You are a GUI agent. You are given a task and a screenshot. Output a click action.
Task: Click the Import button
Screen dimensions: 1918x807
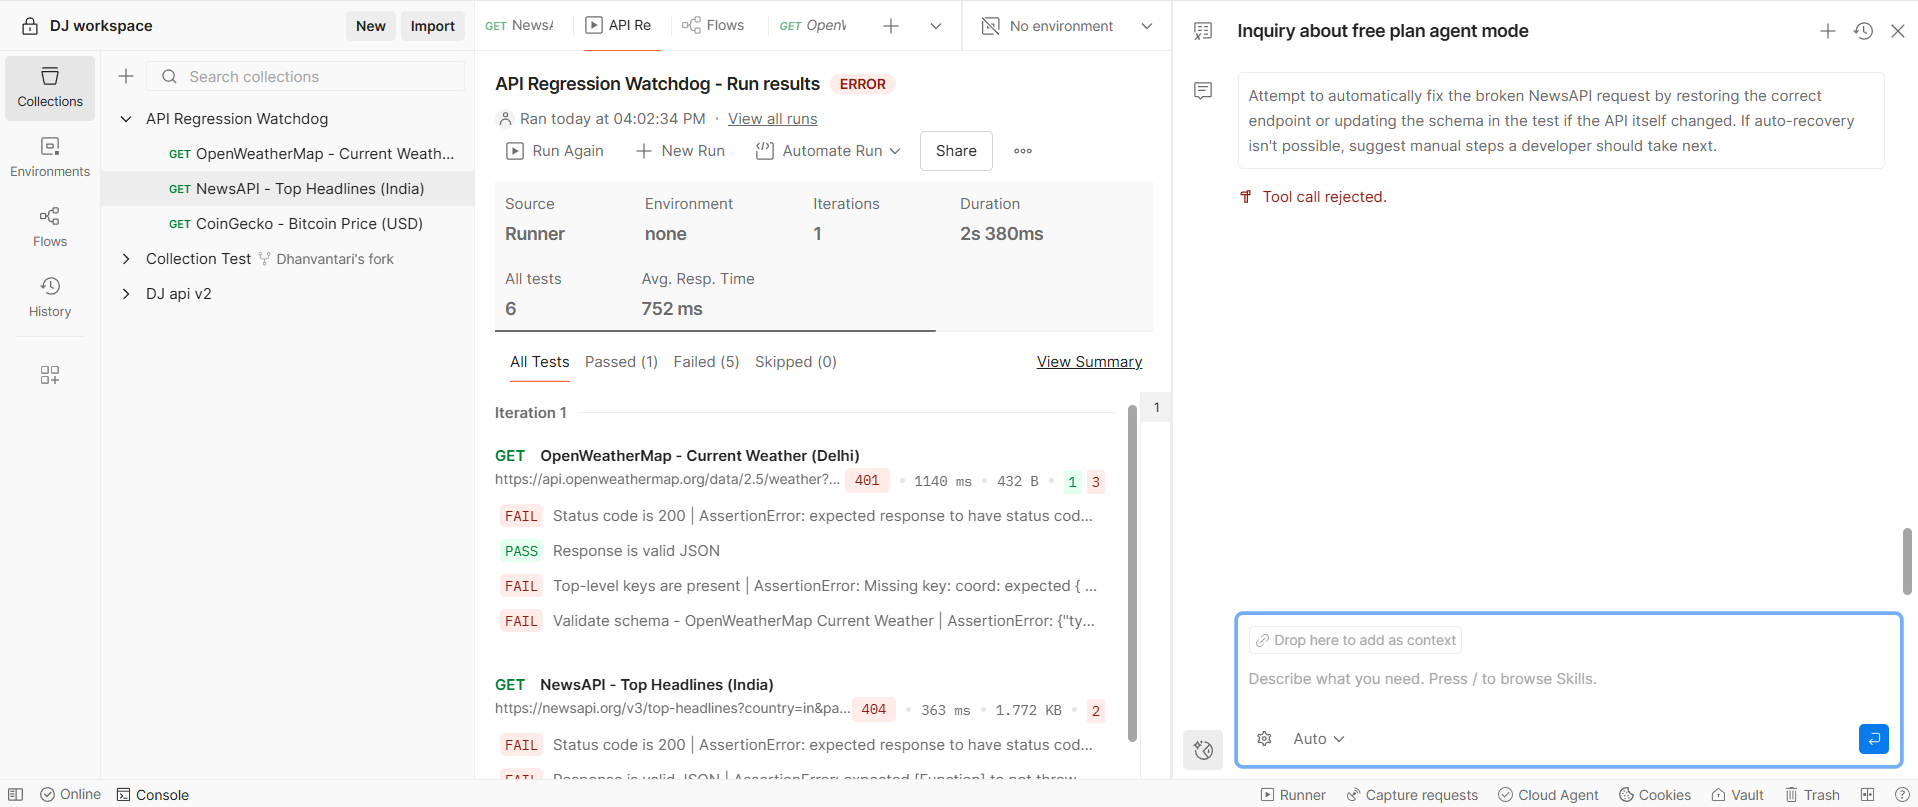[433, 26]
